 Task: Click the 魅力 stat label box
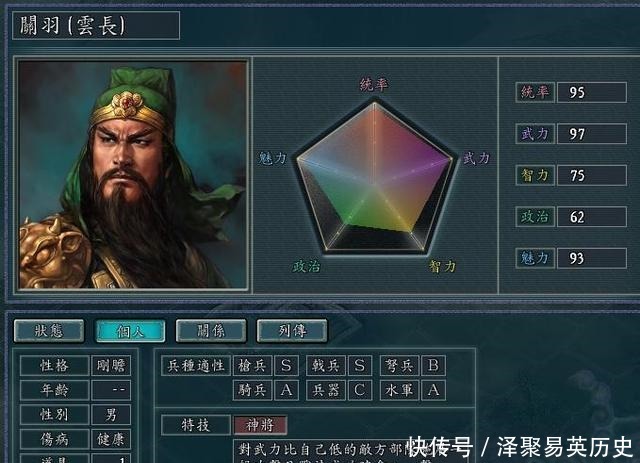click(535, 258)
